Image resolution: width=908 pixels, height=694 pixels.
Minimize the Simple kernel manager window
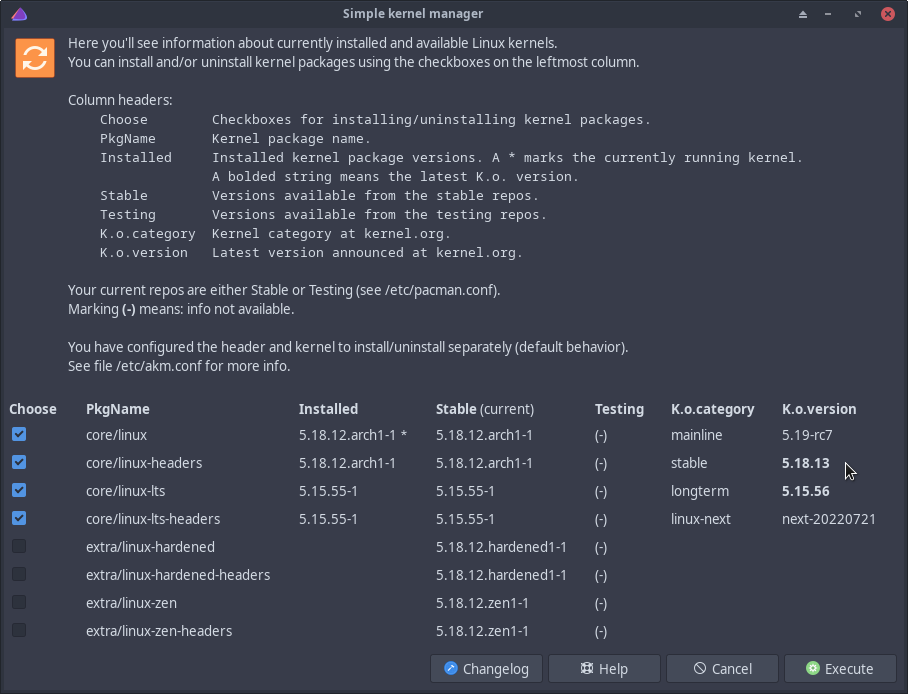pos(830,14)
